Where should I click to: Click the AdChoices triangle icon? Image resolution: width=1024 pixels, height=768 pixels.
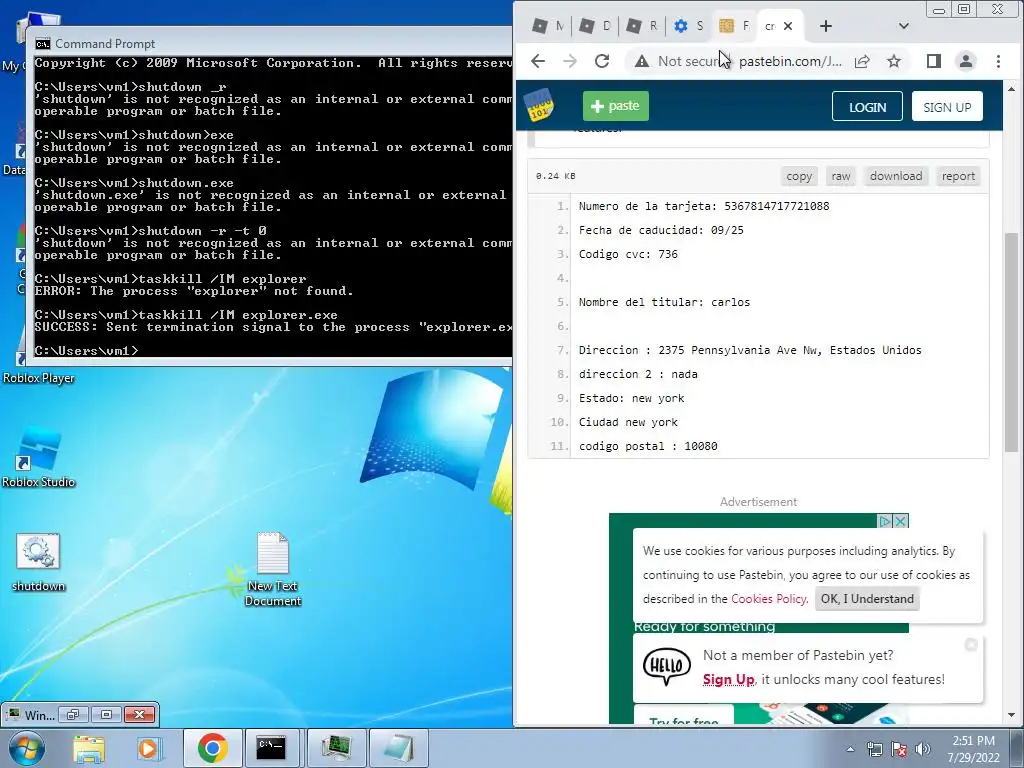(x=886, y=521)
